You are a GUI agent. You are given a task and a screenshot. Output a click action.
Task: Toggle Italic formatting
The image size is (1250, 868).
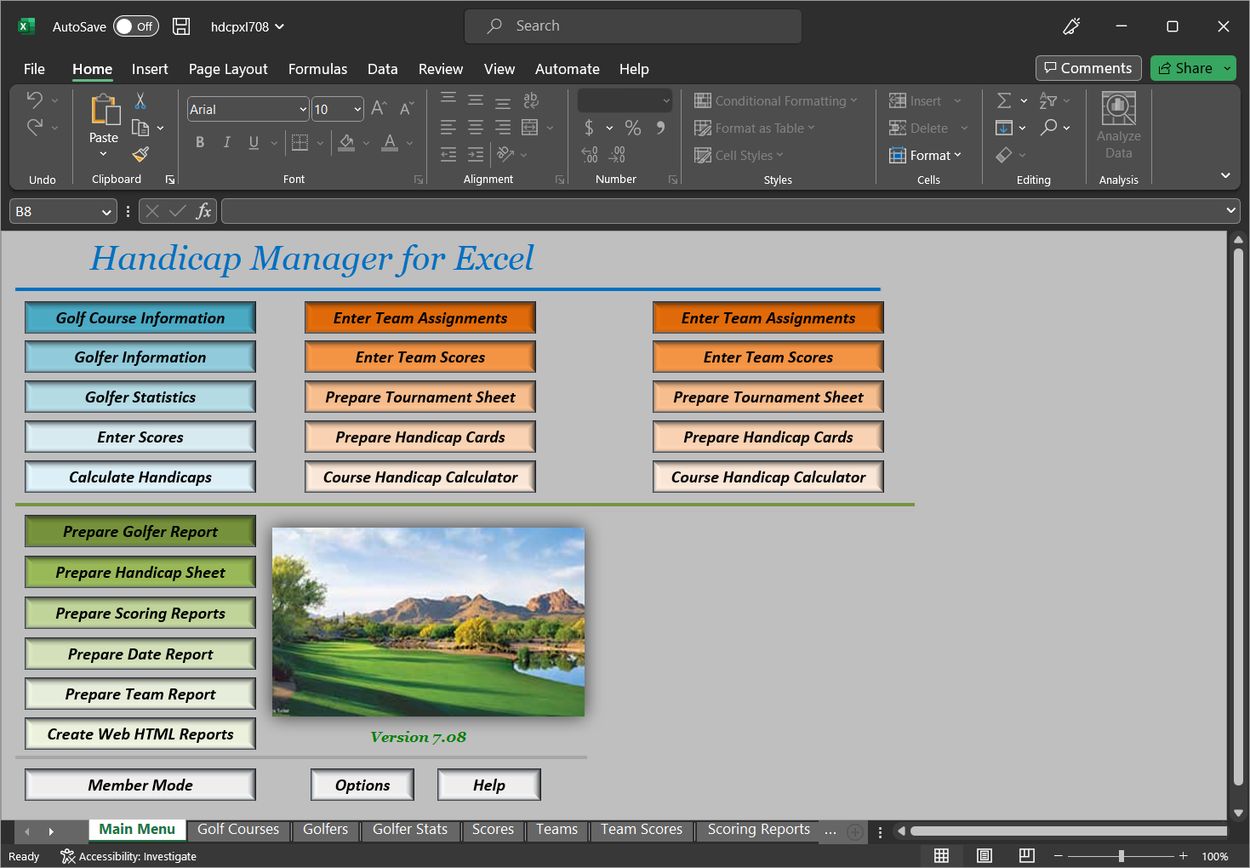[227, 143]
